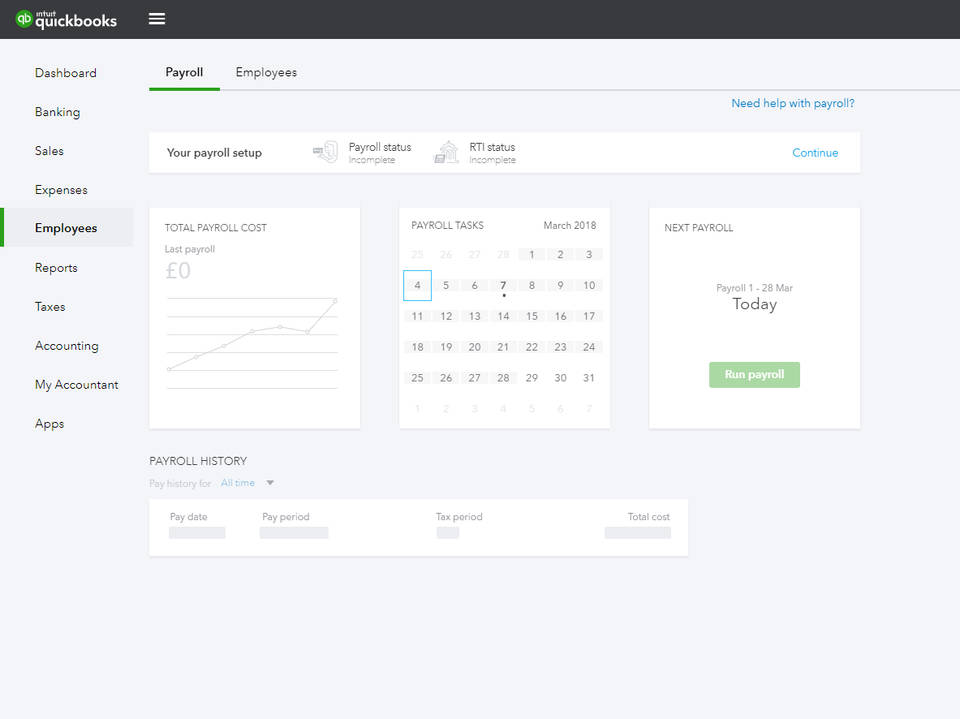The height and width of the screenshot is (719, 960).
Task: Select the Payroll tab
Action: coord(183,72)
